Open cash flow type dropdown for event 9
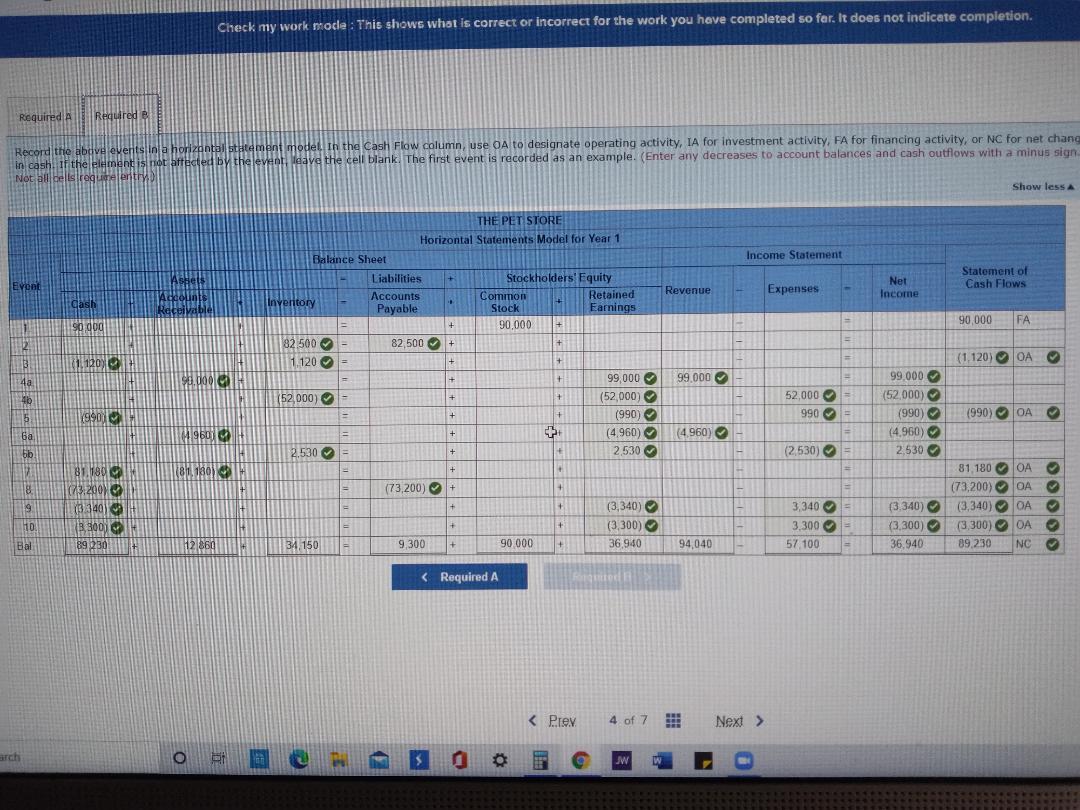The height and width of the screenshot is (810, 1080). tap(1029, 506)
